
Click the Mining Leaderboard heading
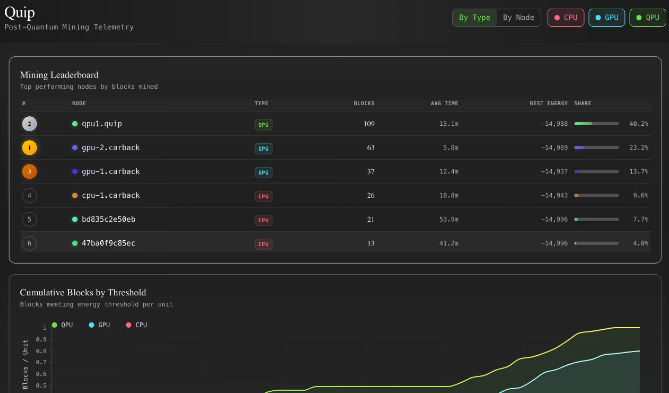[x=59, y=75]
